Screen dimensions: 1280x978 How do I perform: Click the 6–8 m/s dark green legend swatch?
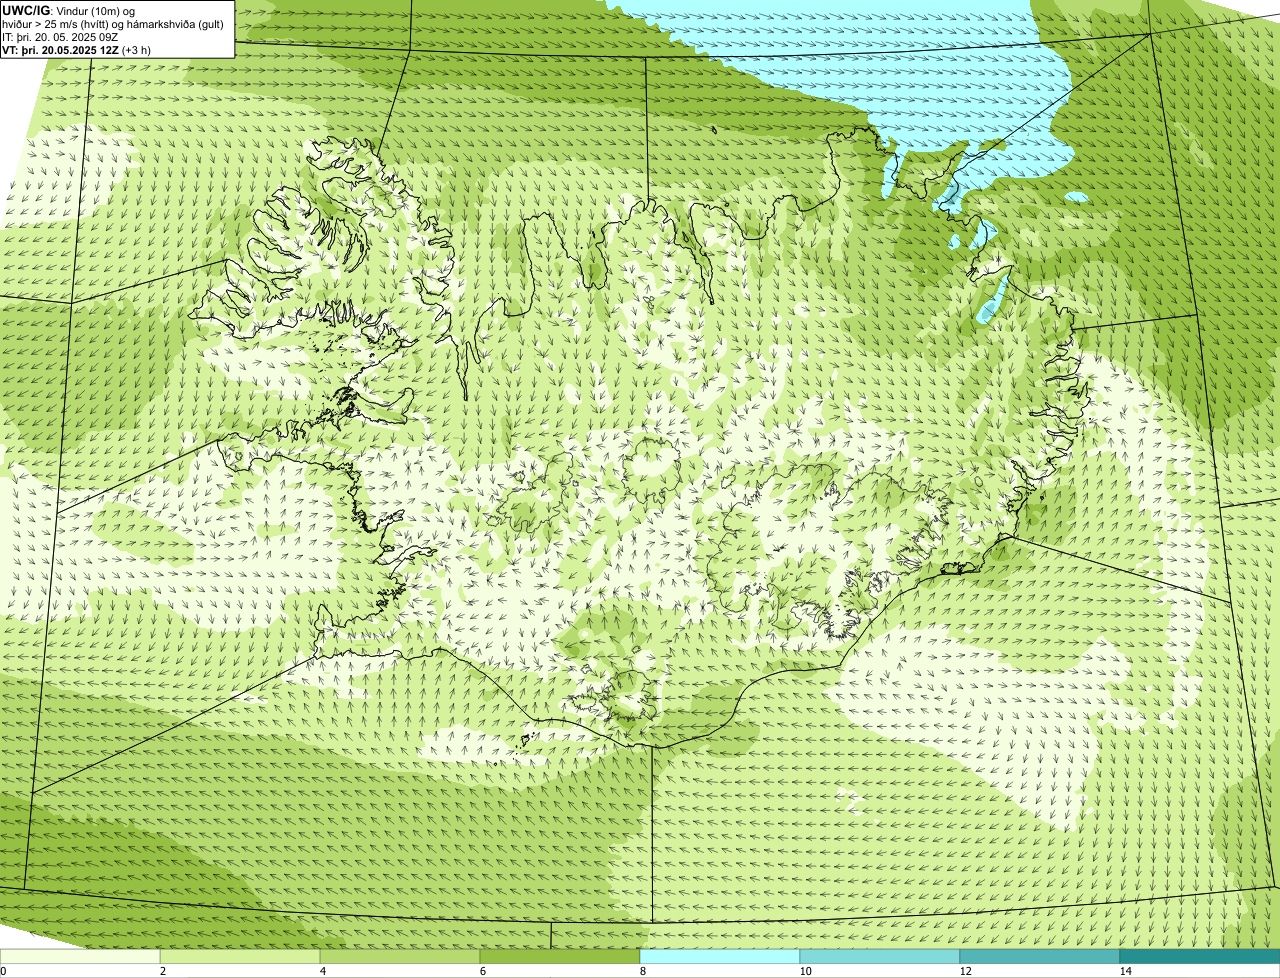[560, 956]
